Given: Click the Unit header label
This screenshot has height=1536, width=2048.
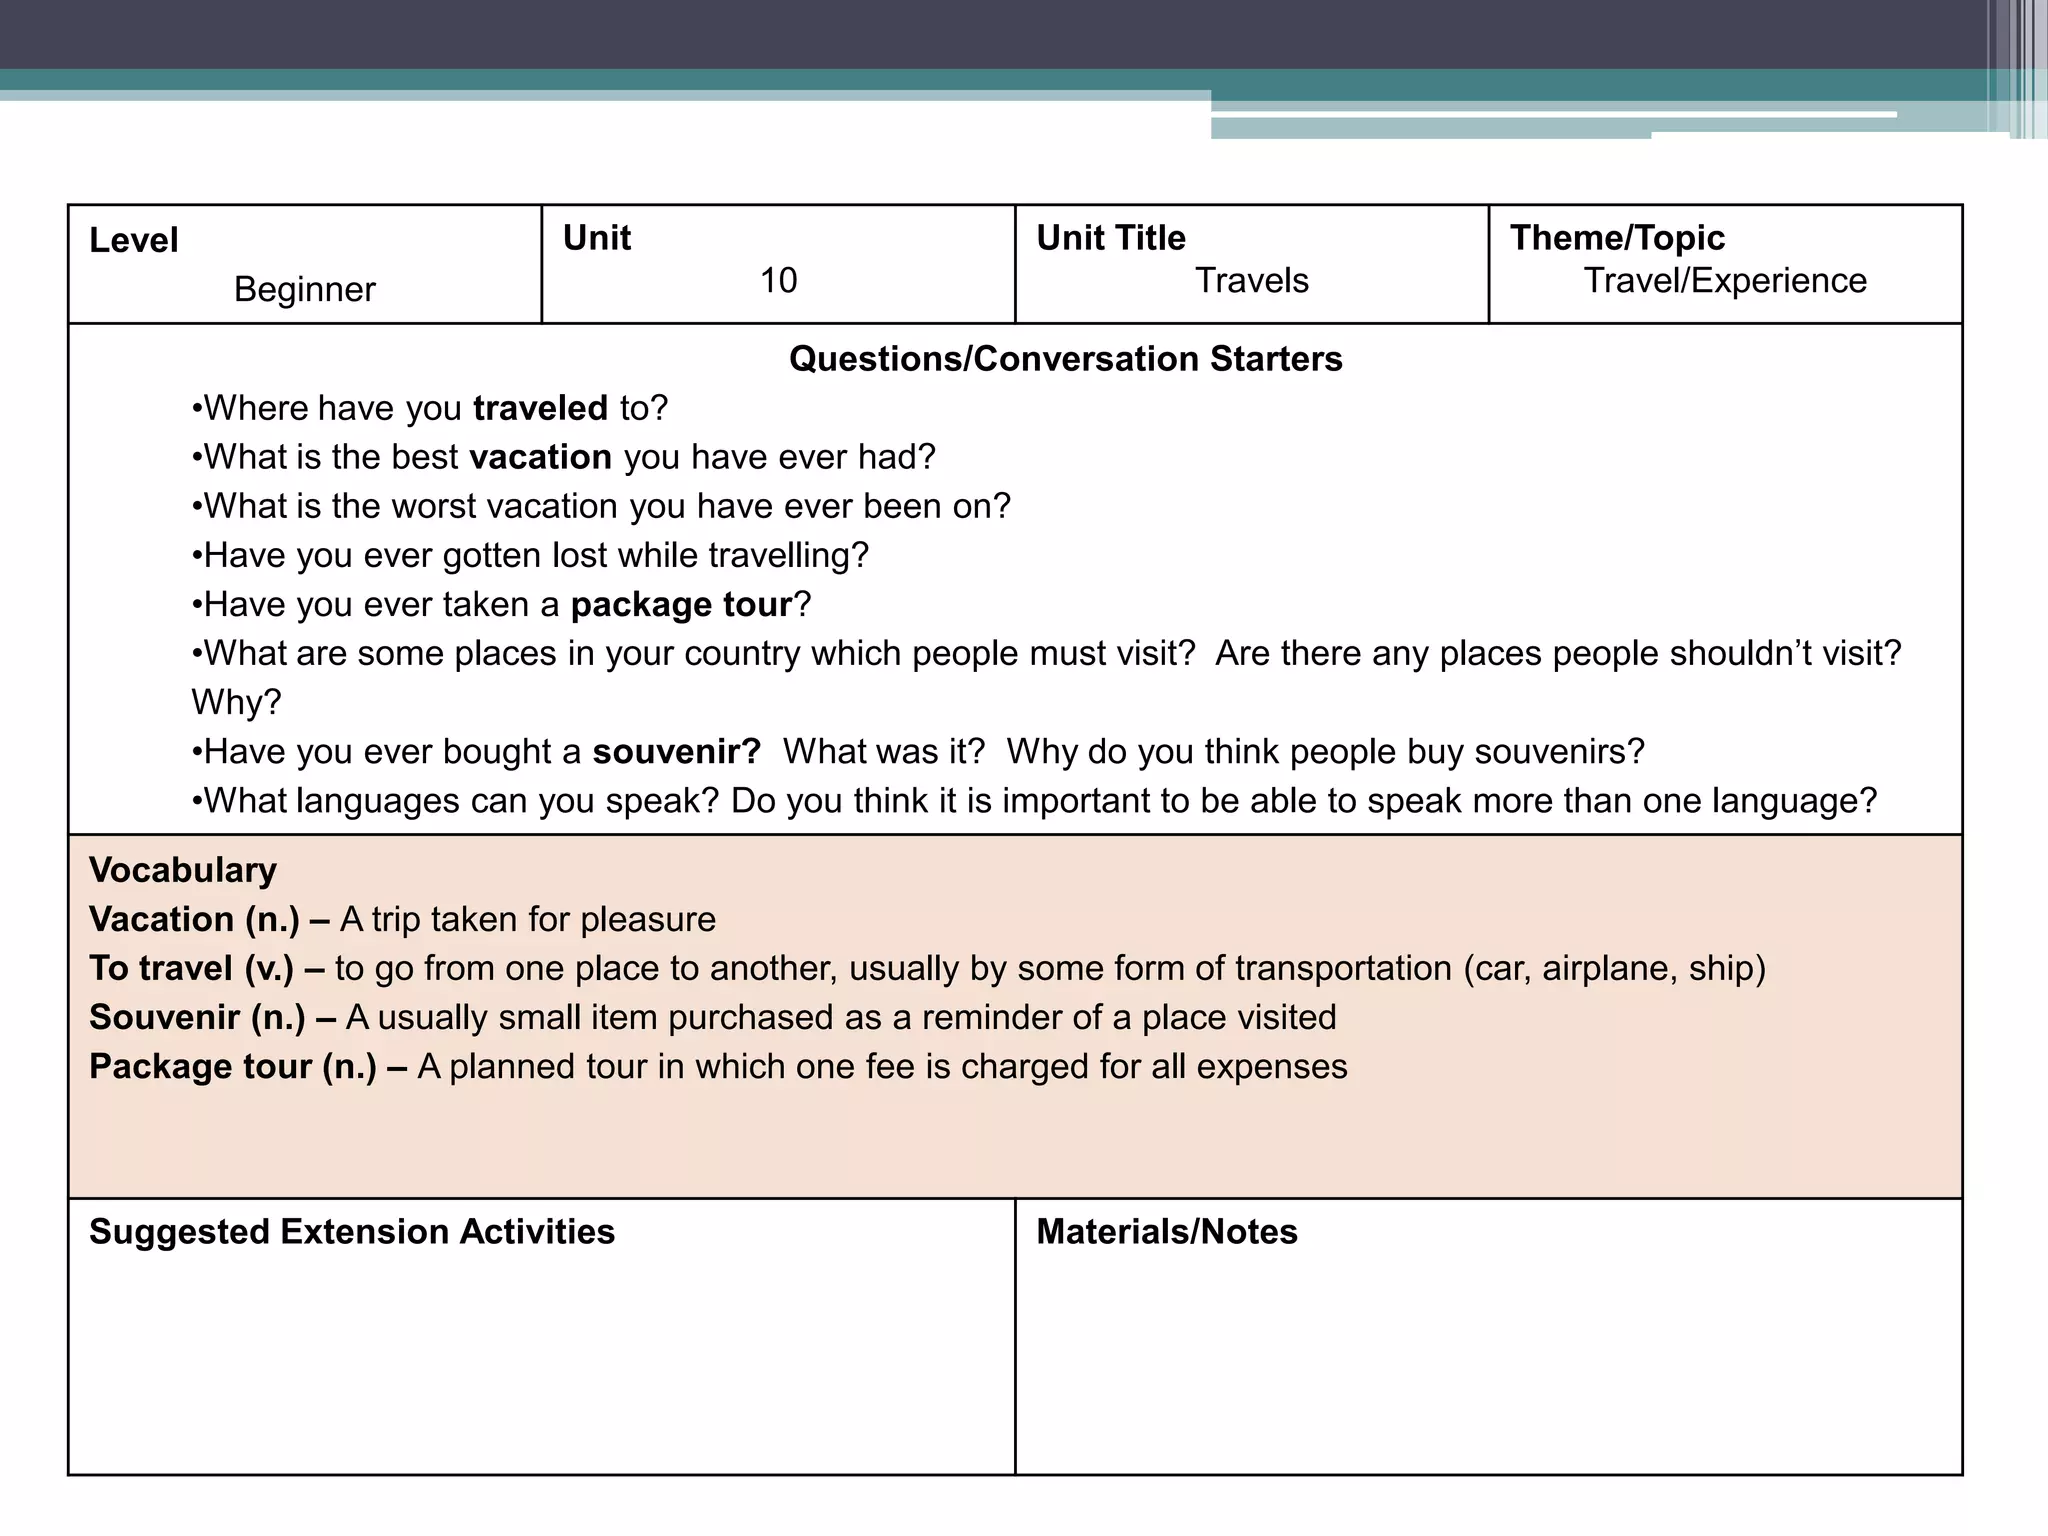Looking at the screenshot, I should [596, 238].
